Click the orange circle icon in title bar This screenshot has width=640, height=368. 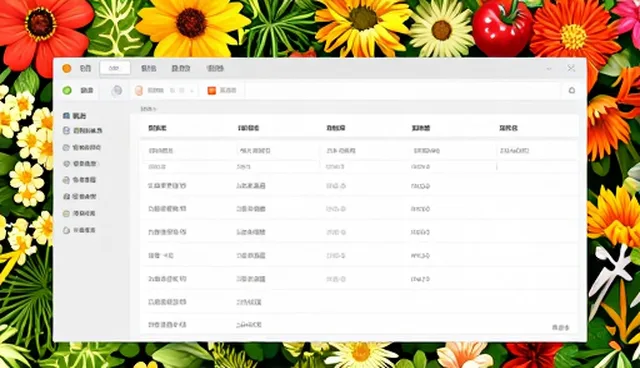click(x=67, y=69)
